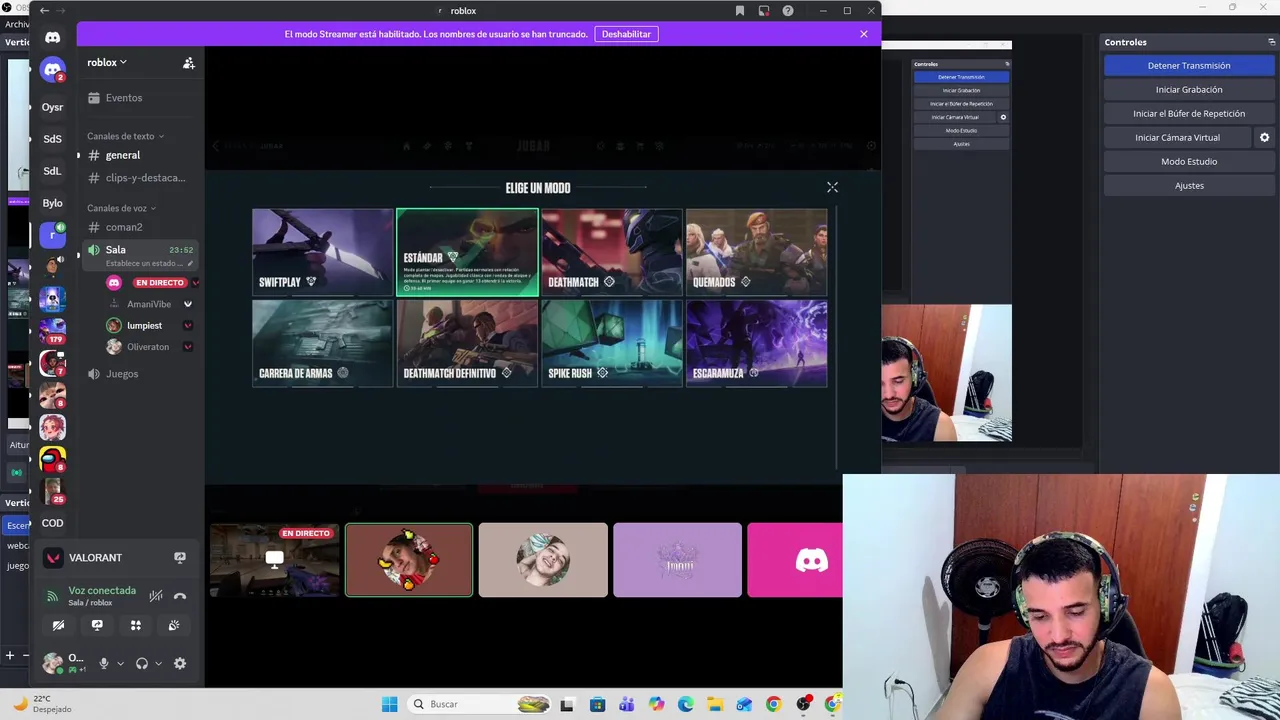Open the general text channel

click(x=140, y=155)
